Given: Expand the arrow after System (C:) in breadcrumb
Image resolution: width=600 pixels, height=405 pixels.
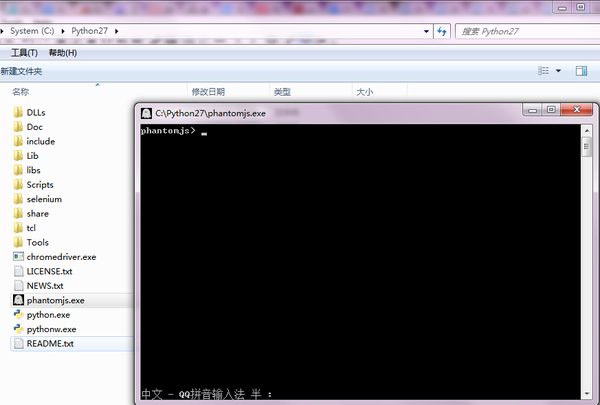Looking at the screenshot, I should [63, 31].
